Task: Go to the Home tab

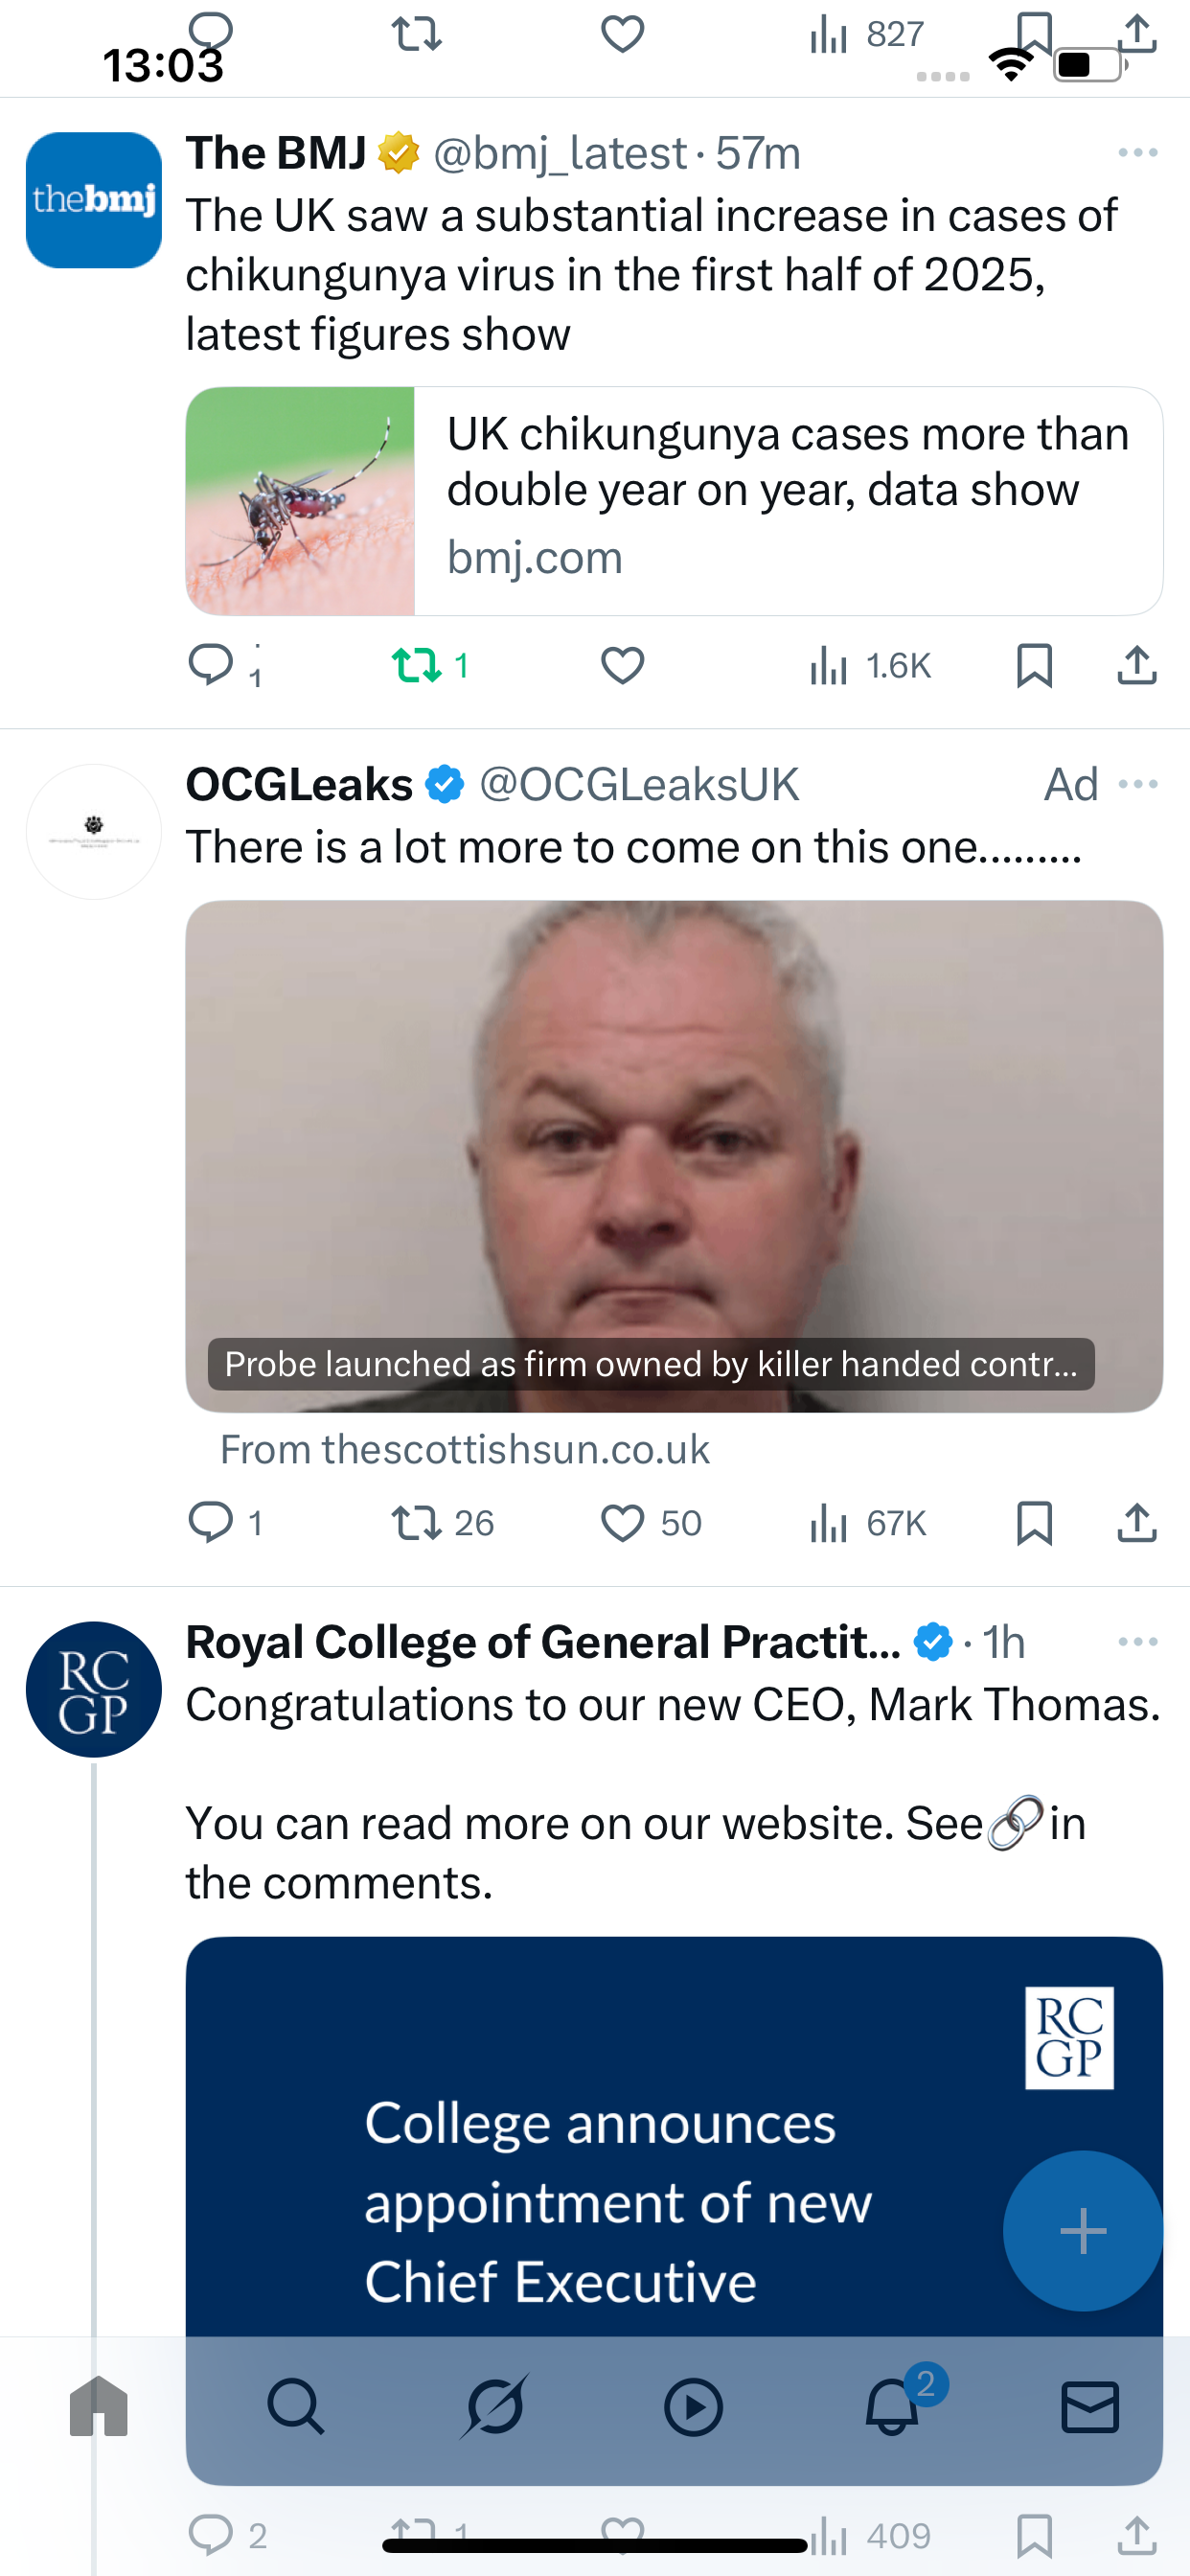Action: 99,2406
